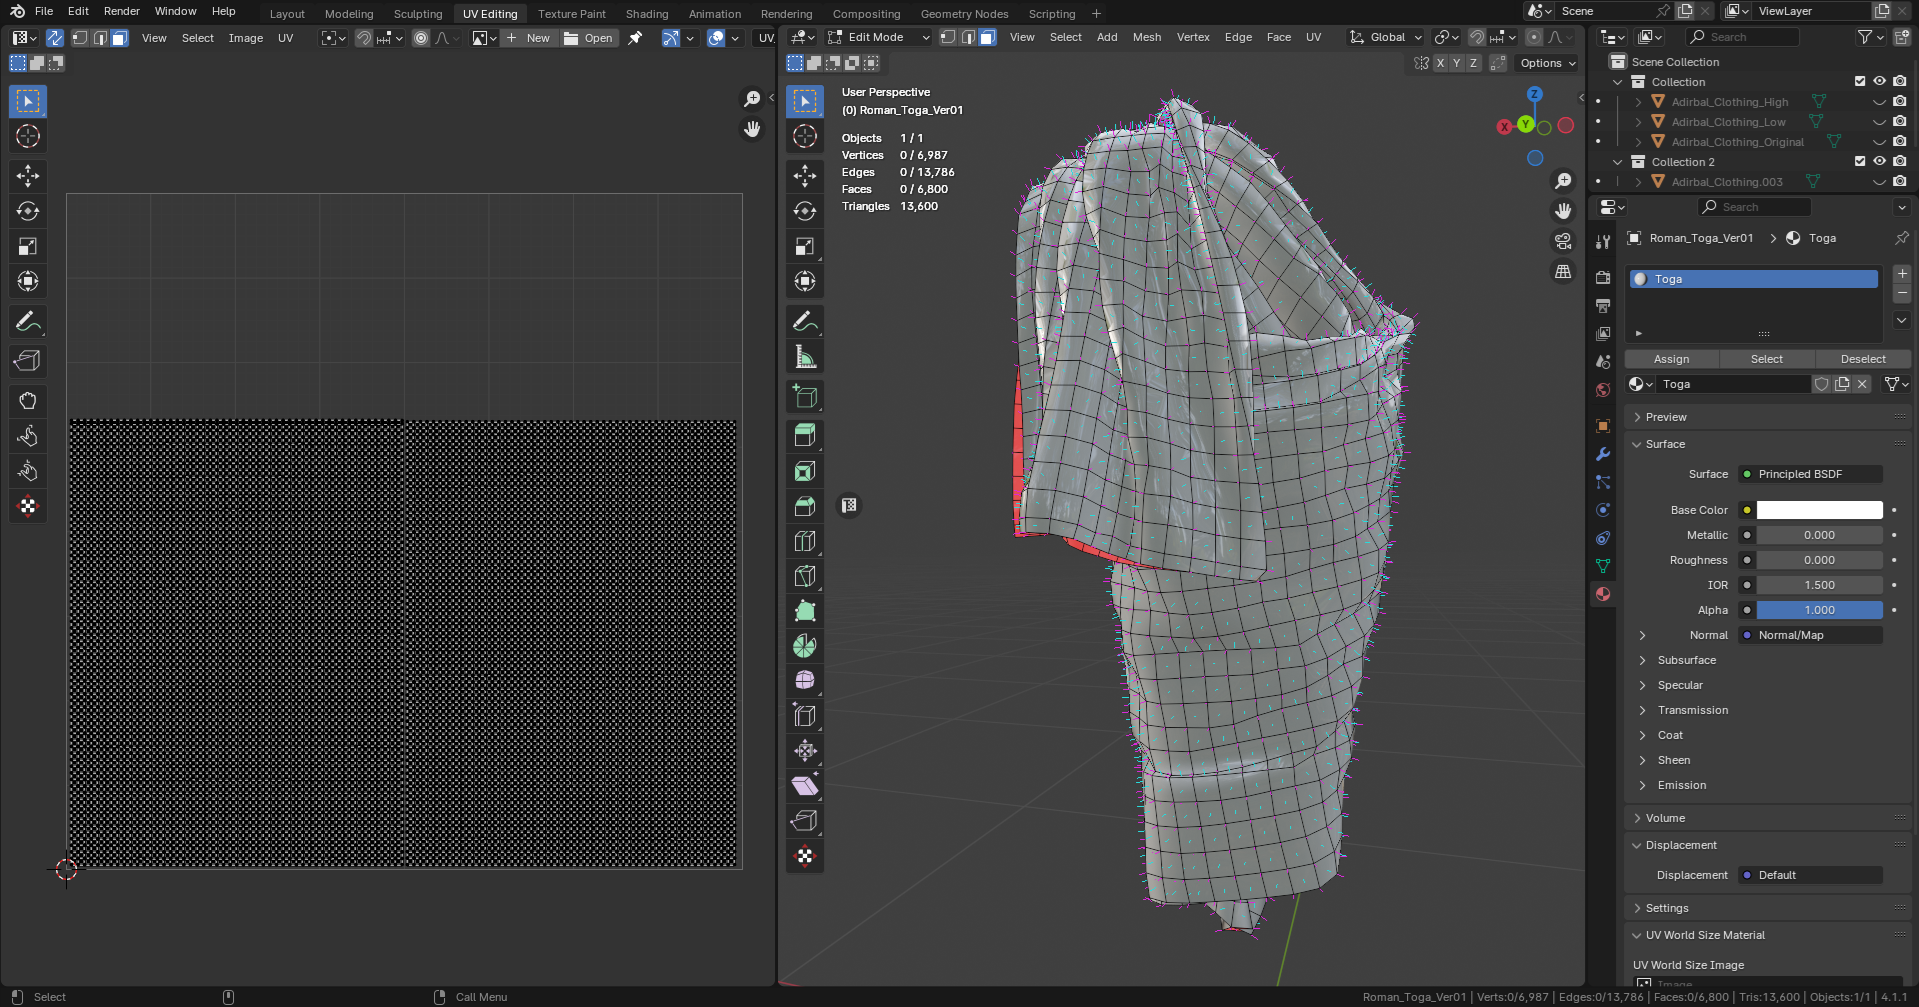
Task: Hide Collection 2 in viewport with eye icon
Action: point(1880,161)
